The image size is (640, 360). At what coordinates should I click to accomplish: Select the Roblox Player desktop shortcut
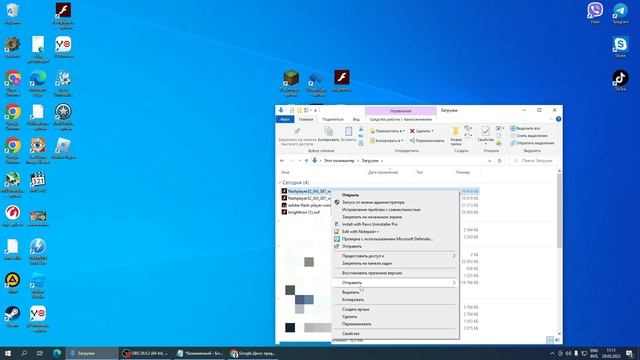coord(63,149)
